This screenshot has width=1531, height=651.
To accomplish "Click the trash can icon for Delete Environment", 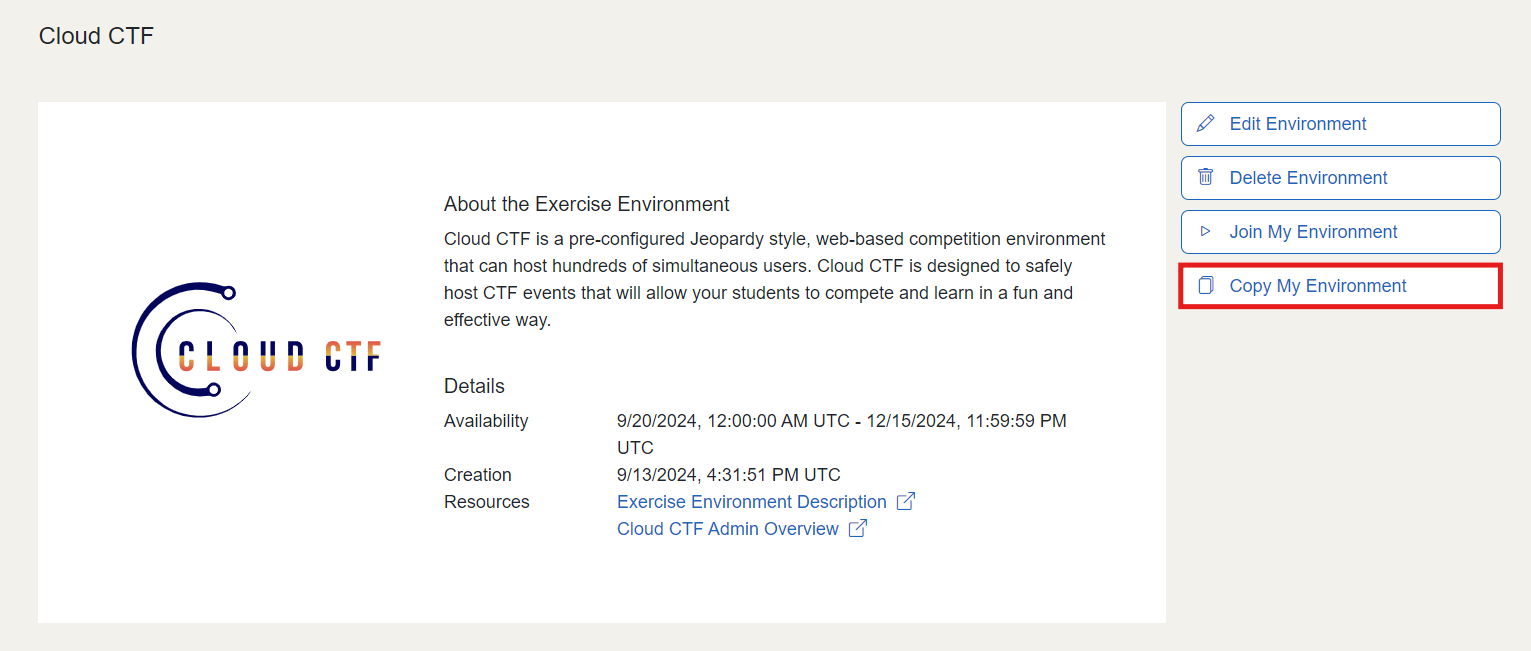I will [x=1206, y=177].
